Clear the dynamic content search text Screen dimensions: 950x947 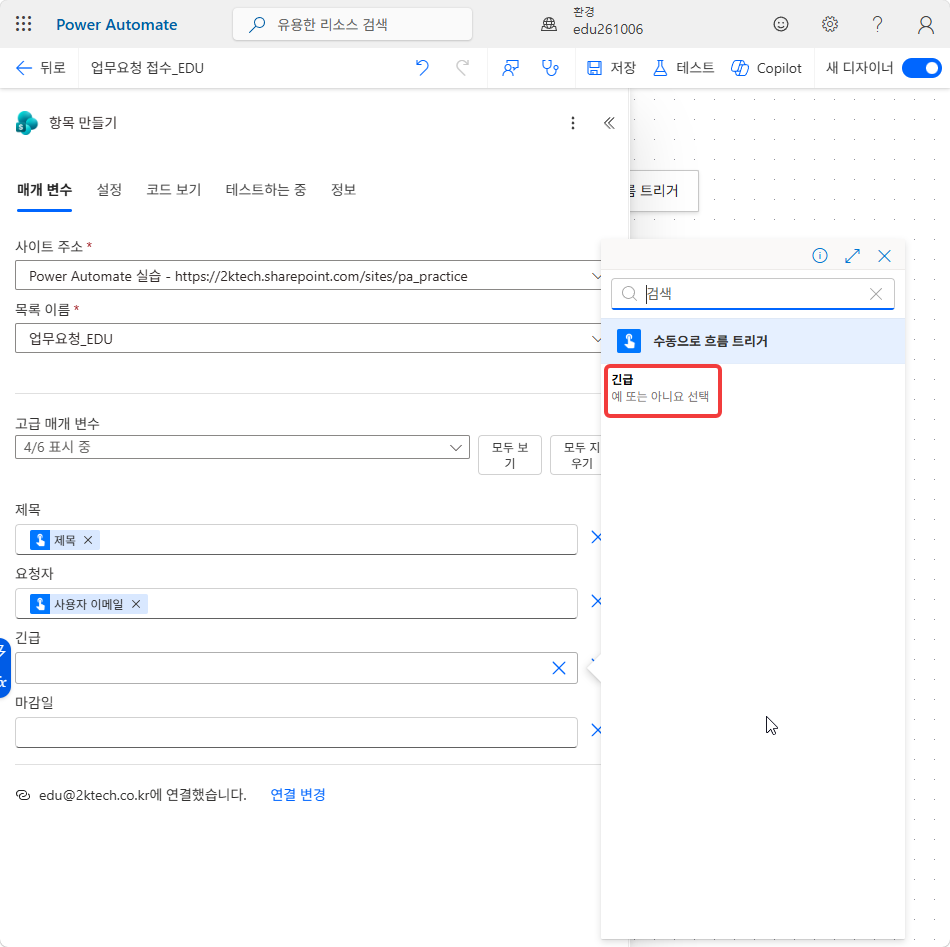point(875,294)
